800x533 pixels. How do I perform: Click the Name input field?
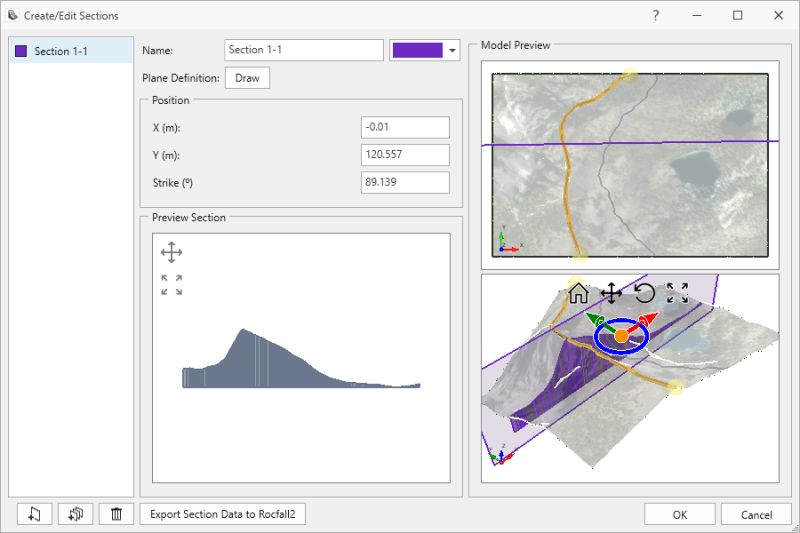point(304,50)
